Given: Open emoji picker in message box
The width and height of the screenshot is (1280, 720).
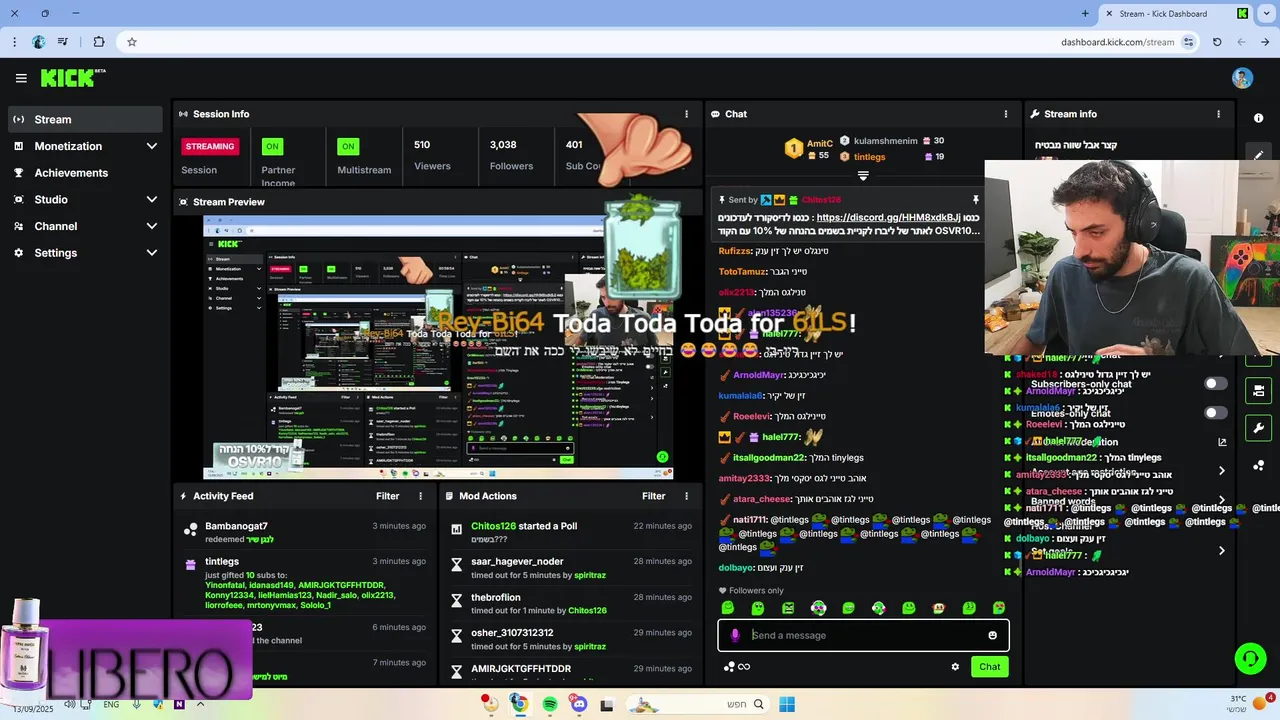Looking at the screenshot, I should [992, 635].
